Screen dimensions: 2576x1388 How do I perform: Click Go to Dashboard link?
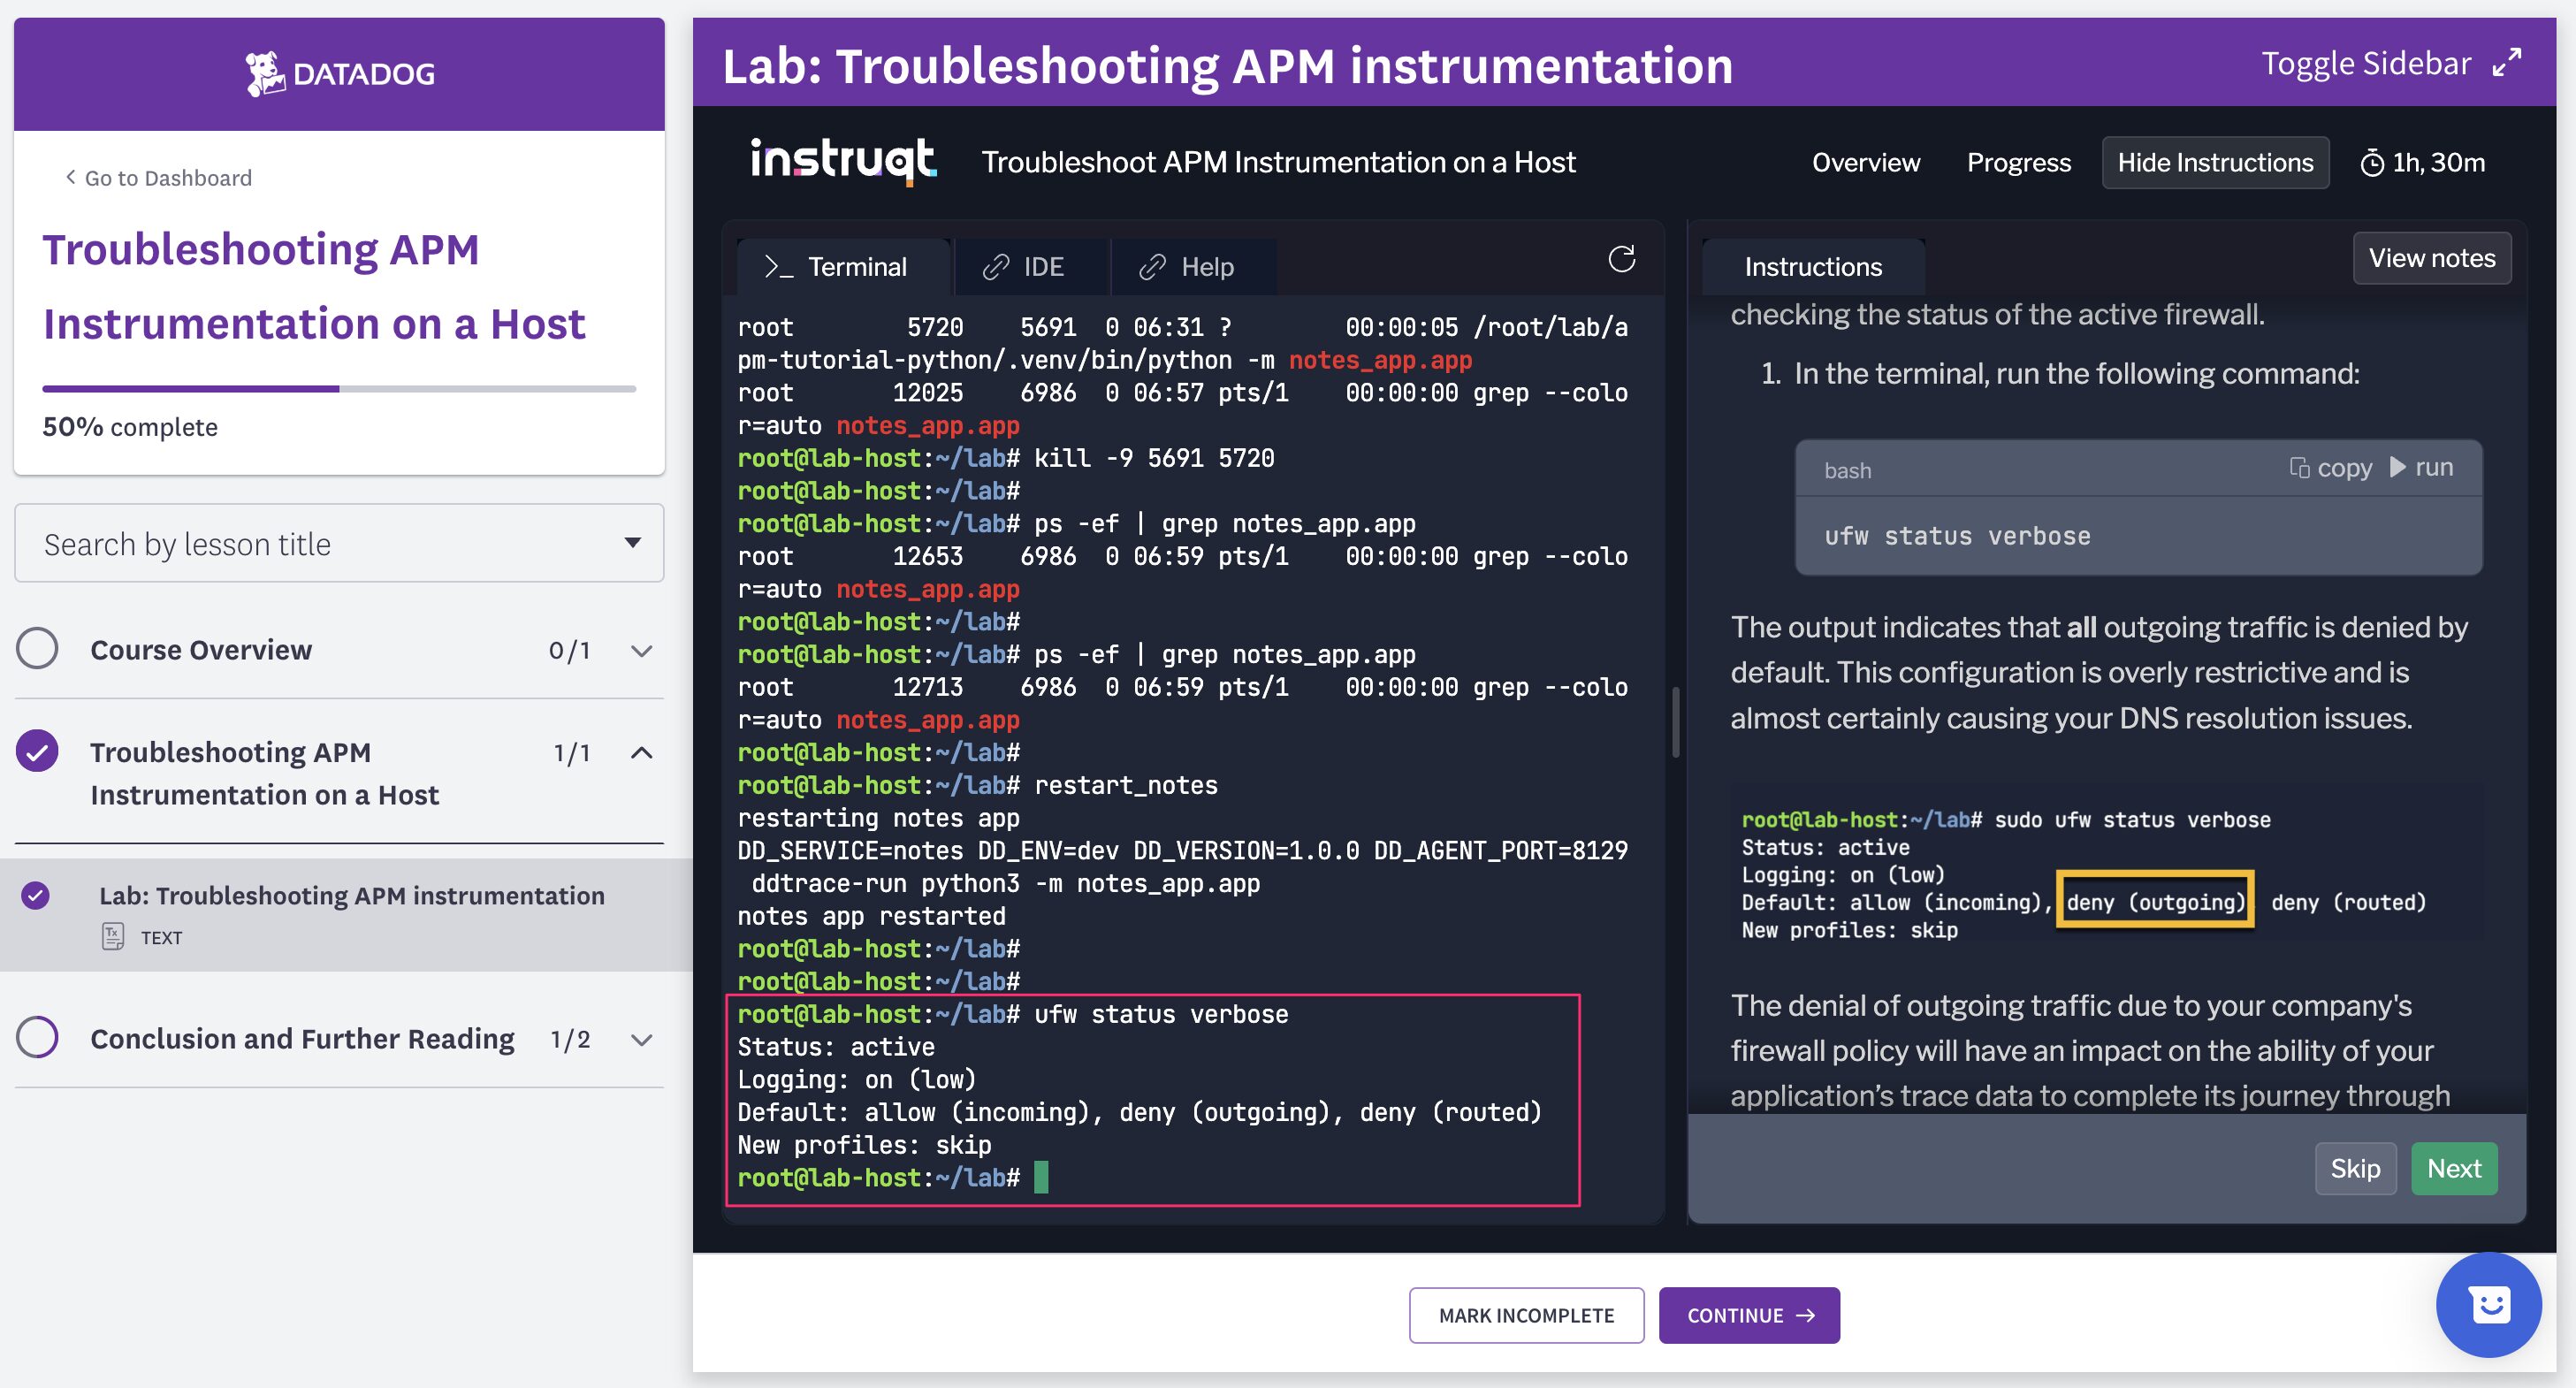[167, 177]
